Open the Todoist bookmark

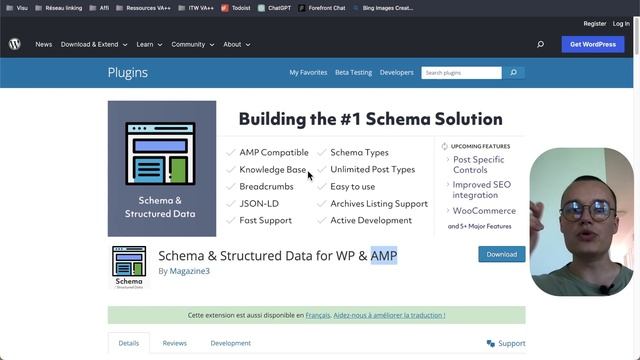coord(236,8)
